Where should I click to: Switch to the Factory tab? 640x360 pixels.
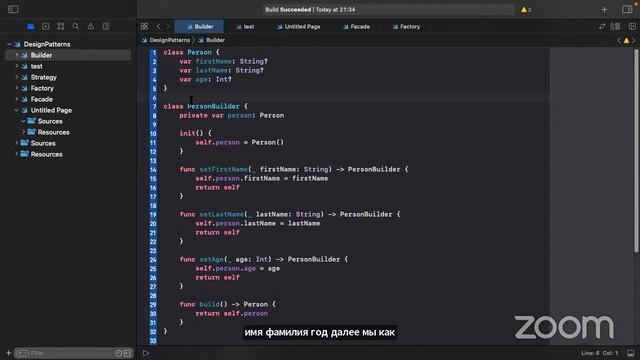pos(406,27)
